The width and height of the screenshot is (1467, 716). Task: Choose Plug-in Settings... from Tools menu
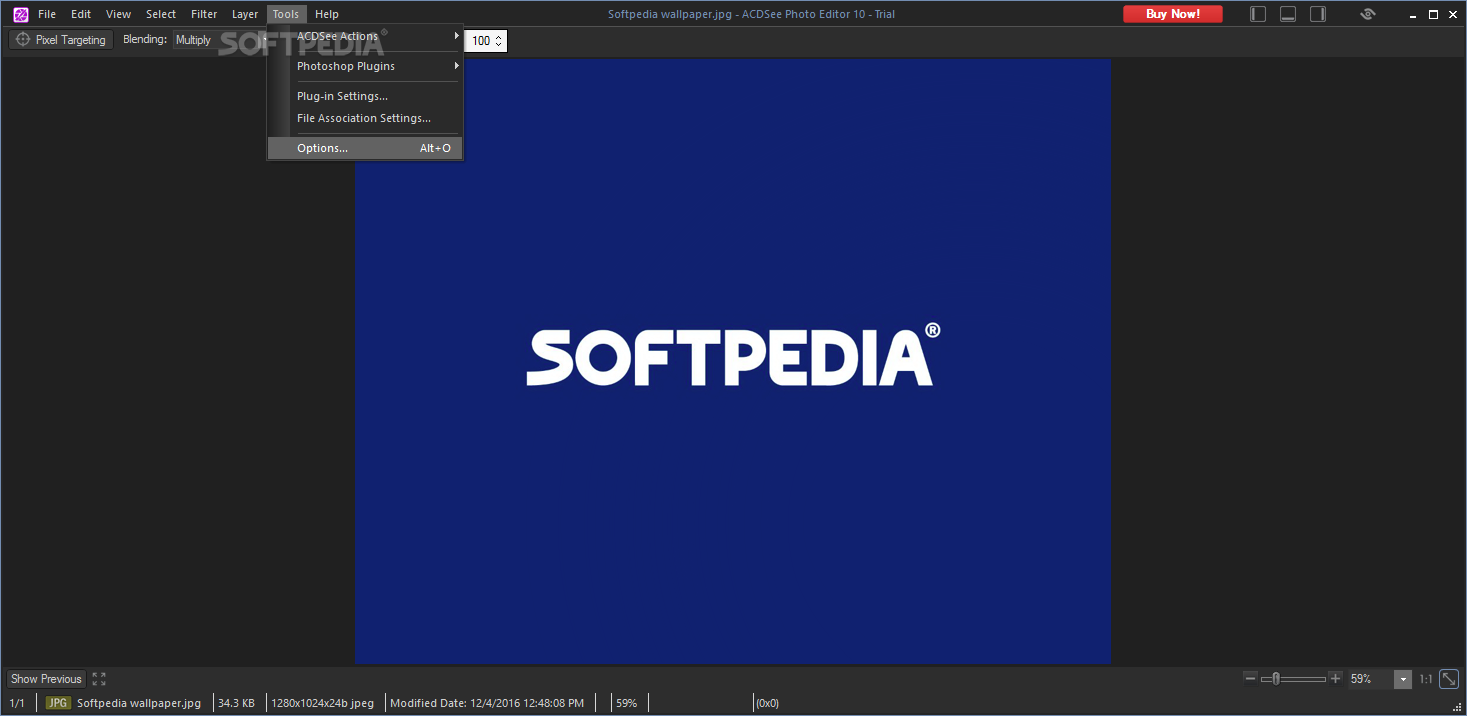click(x=365, y=96)
